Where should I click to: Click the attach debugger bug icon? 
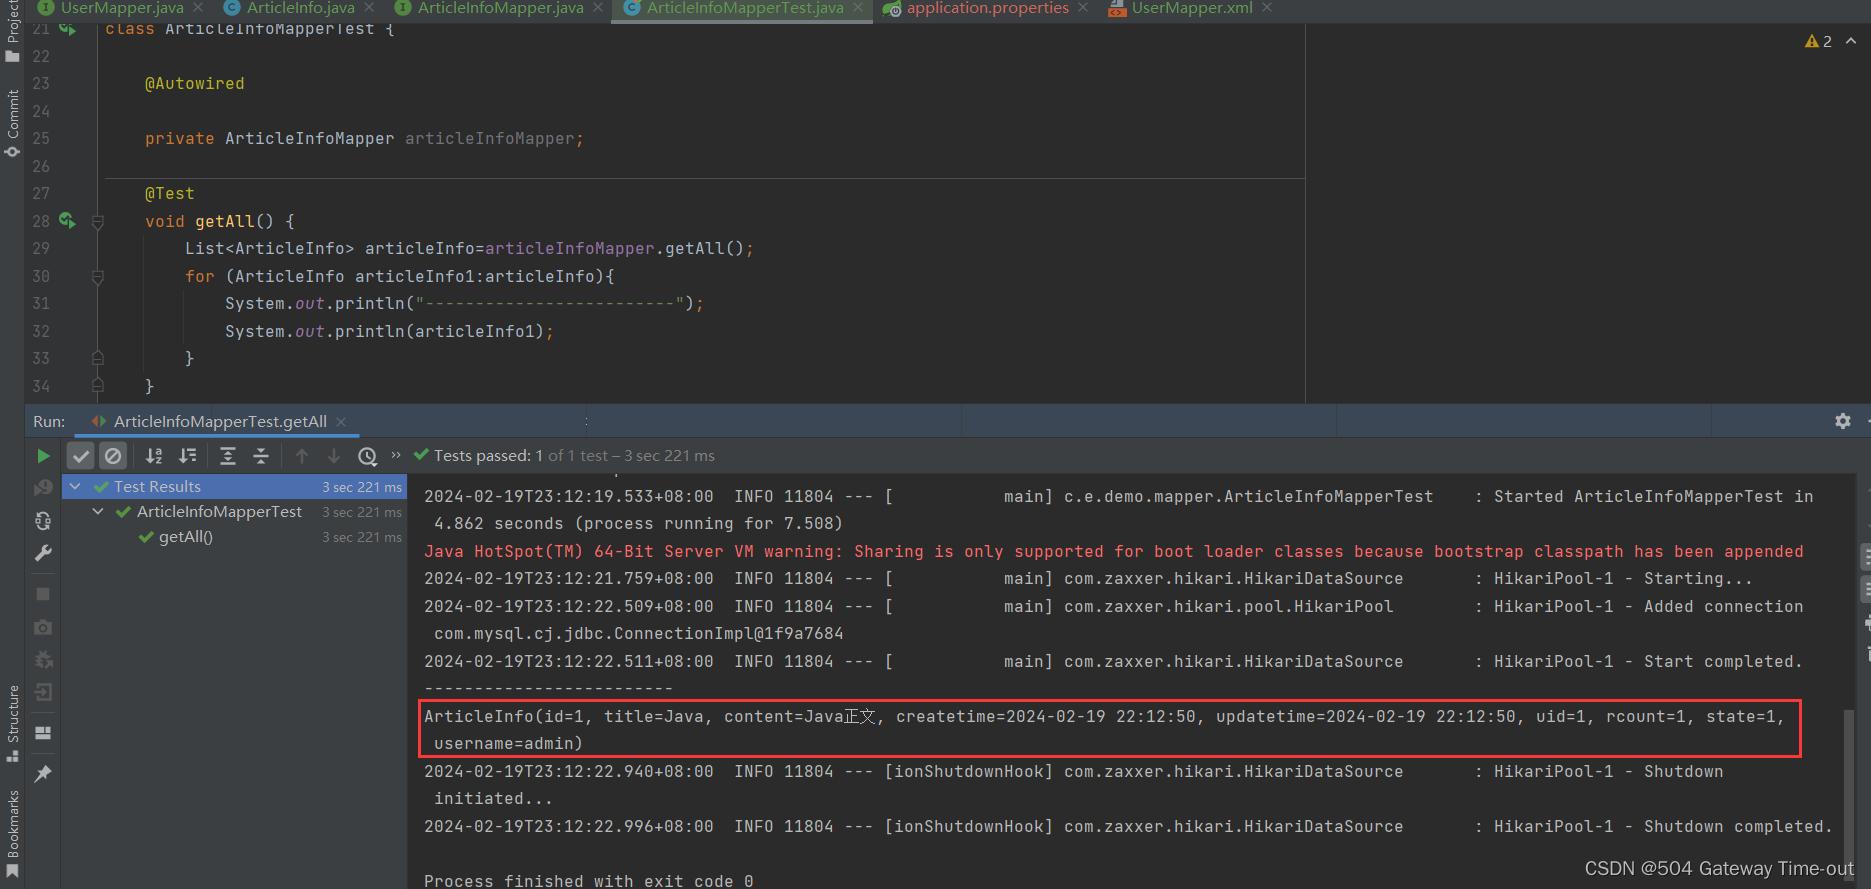coord(43,660)
